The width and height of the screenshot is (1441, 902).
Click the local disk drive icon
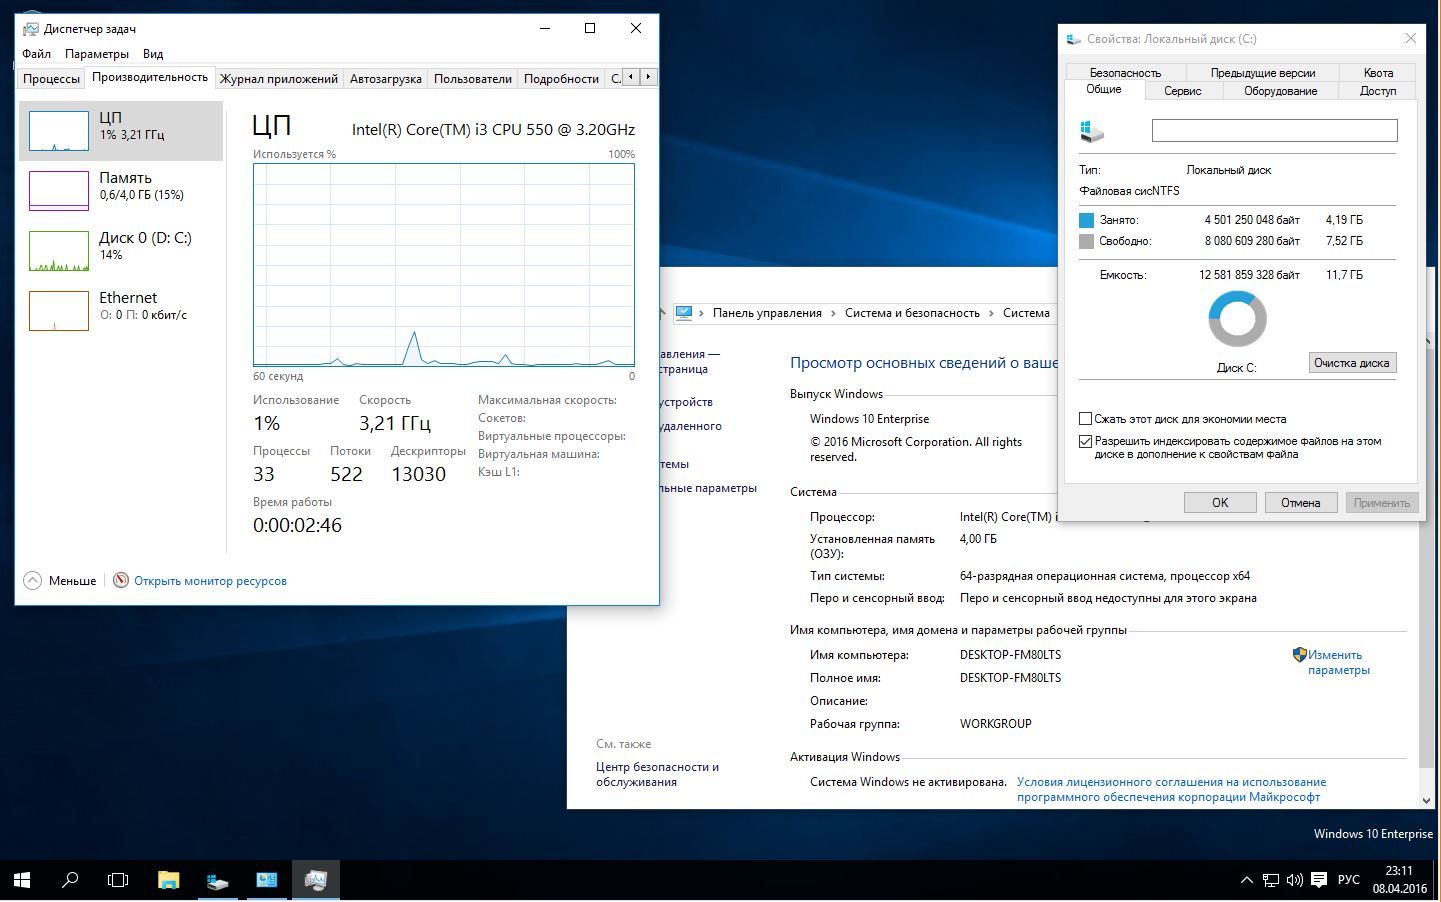(1091, 131)
